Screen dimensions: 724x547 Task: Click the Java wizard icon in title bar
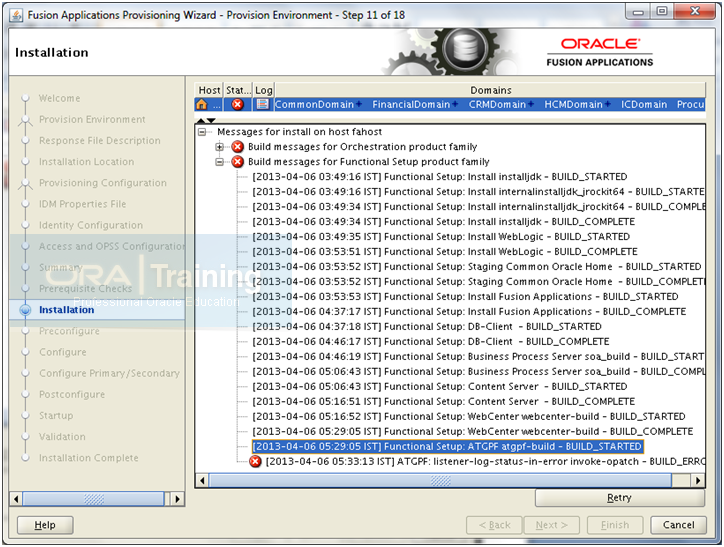(x=16, y=15)
